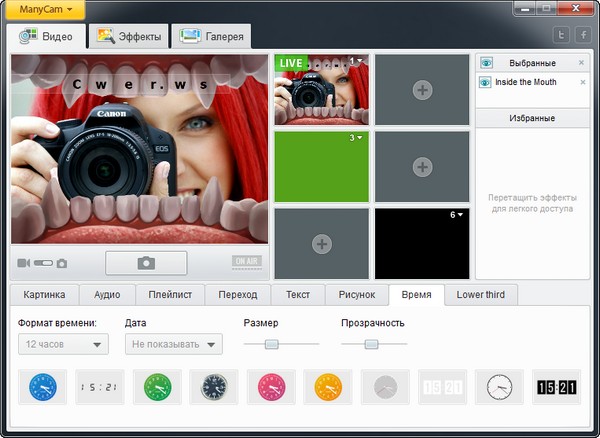Toggle the eye icon beside Выбранные
Viewport: 600px width, 438px height.
click(x=486, y=63)
